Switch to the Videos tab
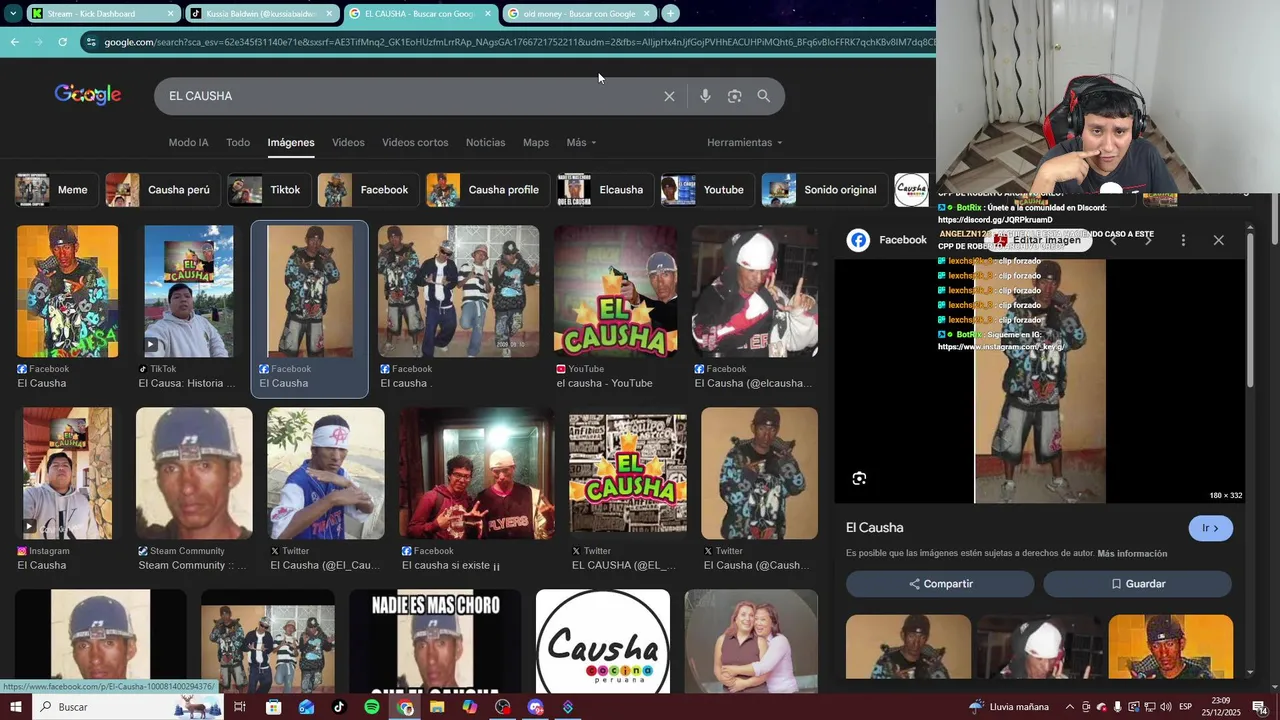 (348, 142)
